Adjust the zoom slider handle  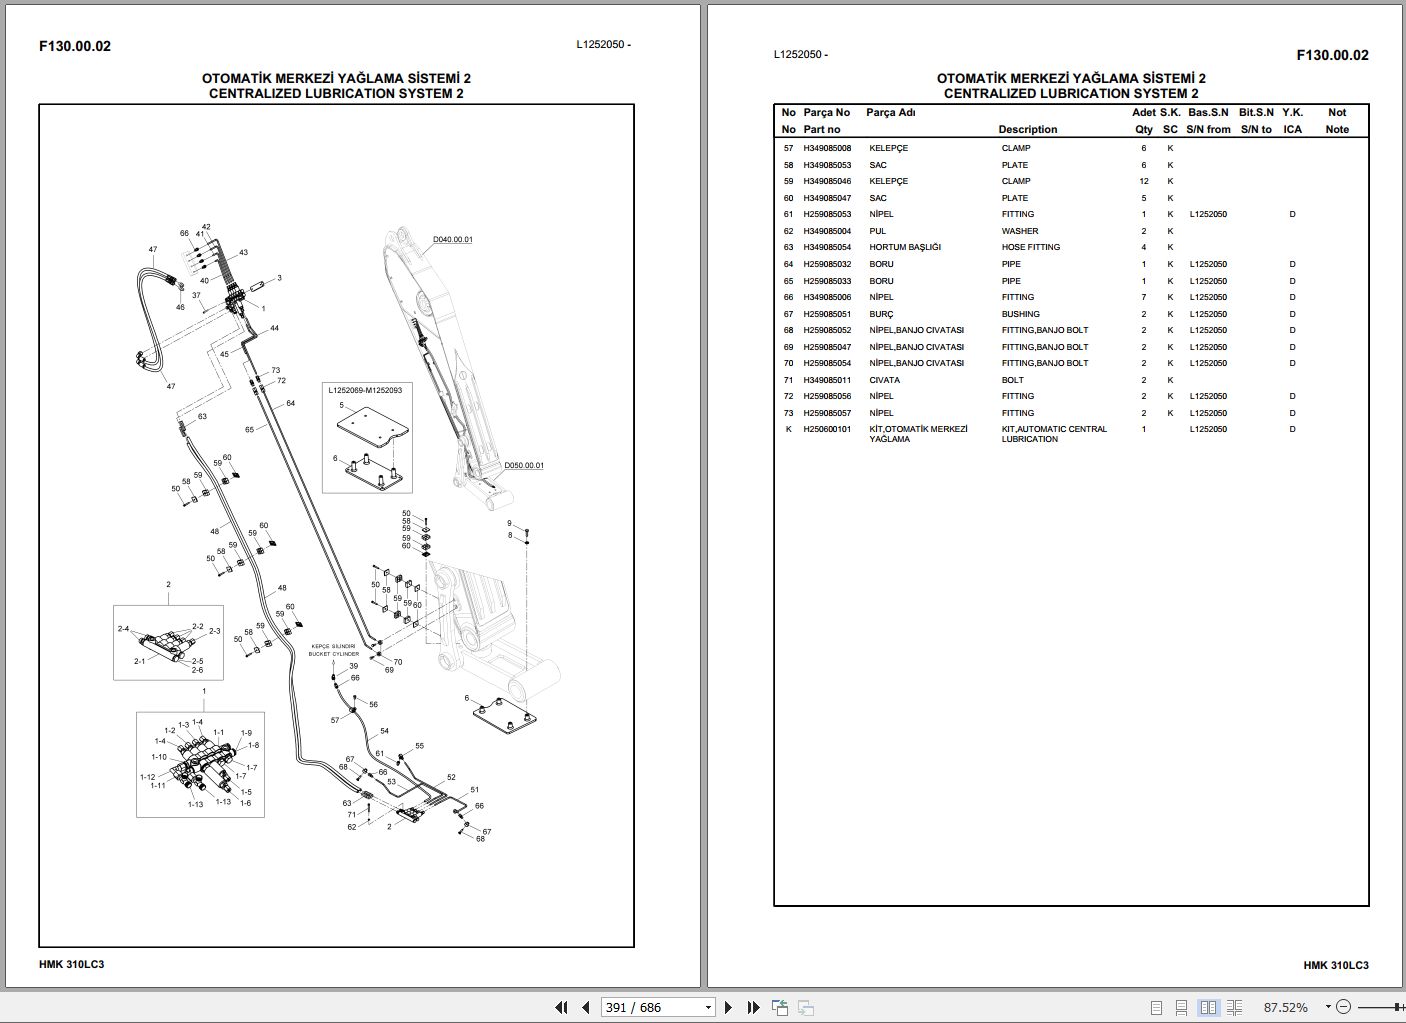pos(1395,1007)
